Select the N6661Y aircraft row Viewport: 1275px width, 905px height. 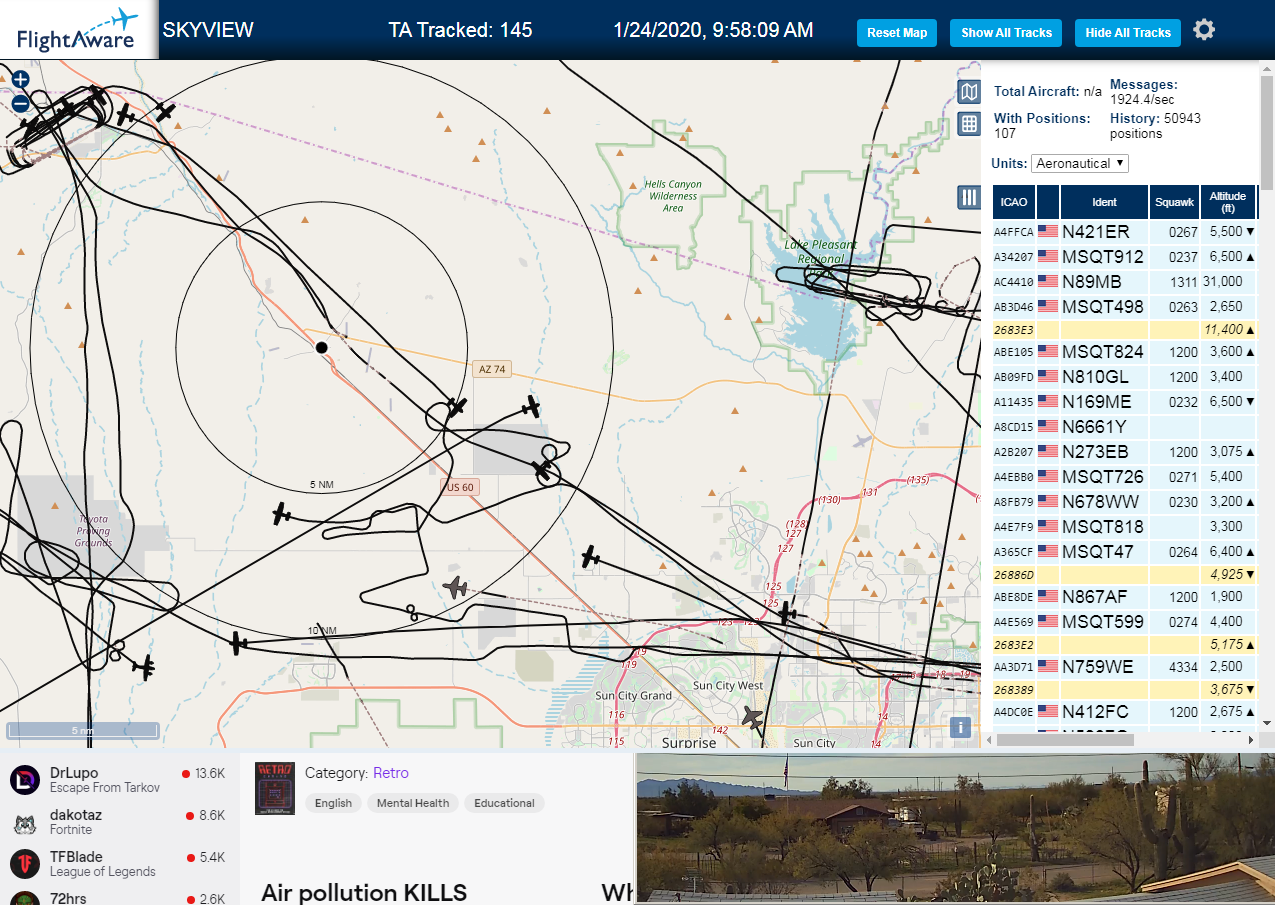(x=1124, y=426)
